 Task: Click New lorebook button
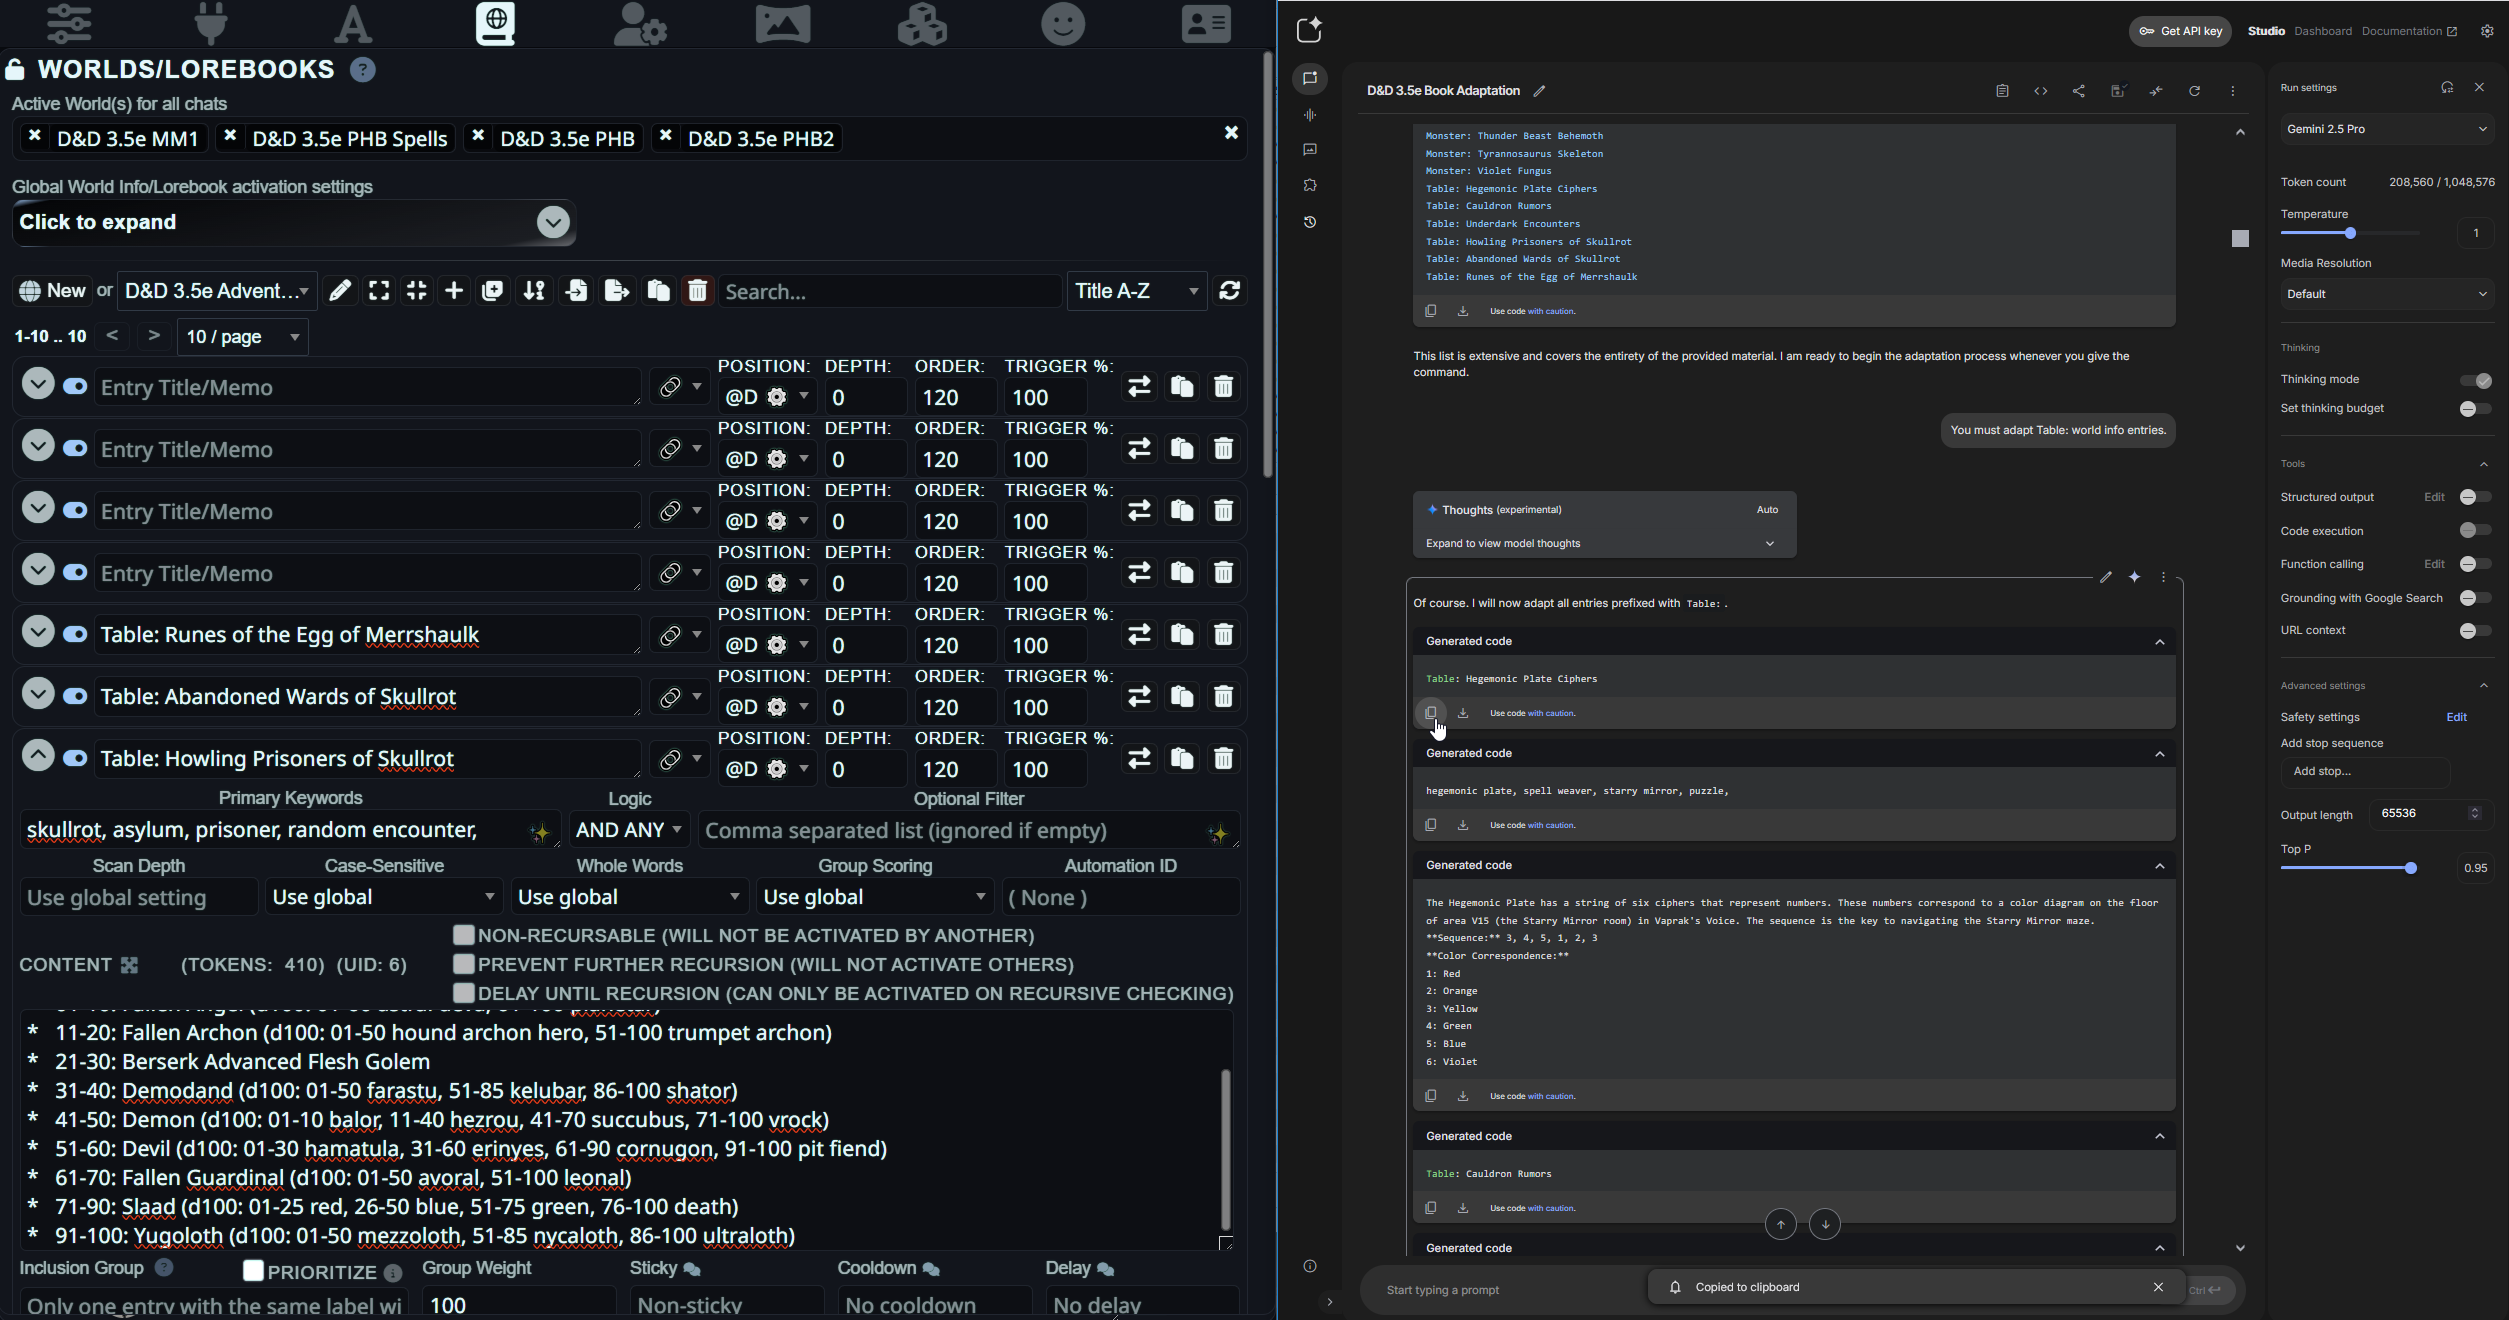point(53,291)
